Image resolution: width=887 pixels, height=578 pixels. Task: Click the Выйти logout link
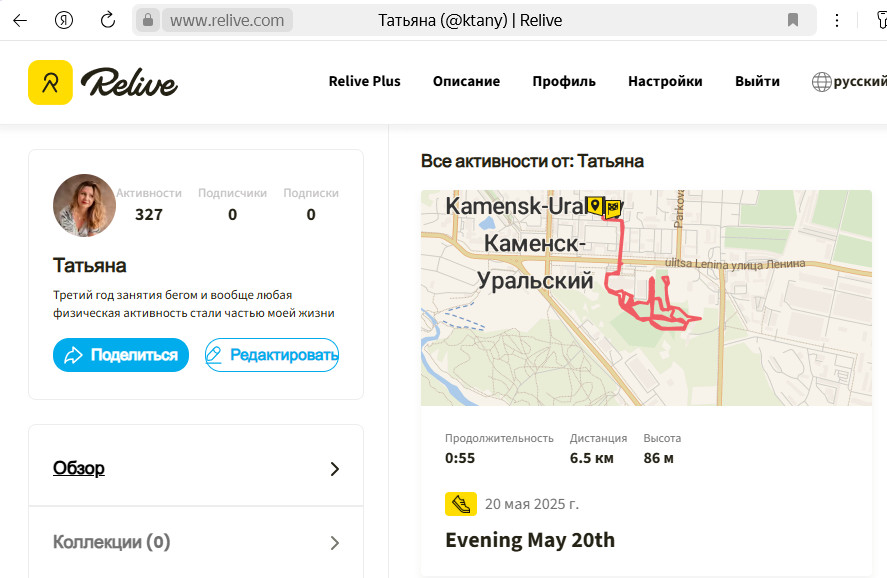click(x=757, y=81)
